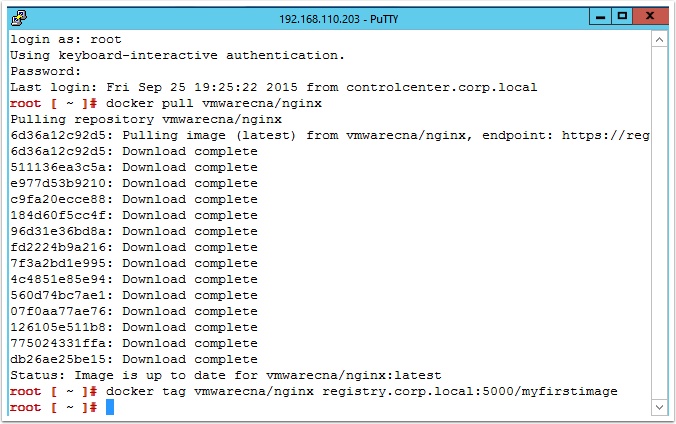Click 'Pulling repository vmwarecna/nginx' line
The width and height of the screenshot is (676, 424).
click(146, 119)
